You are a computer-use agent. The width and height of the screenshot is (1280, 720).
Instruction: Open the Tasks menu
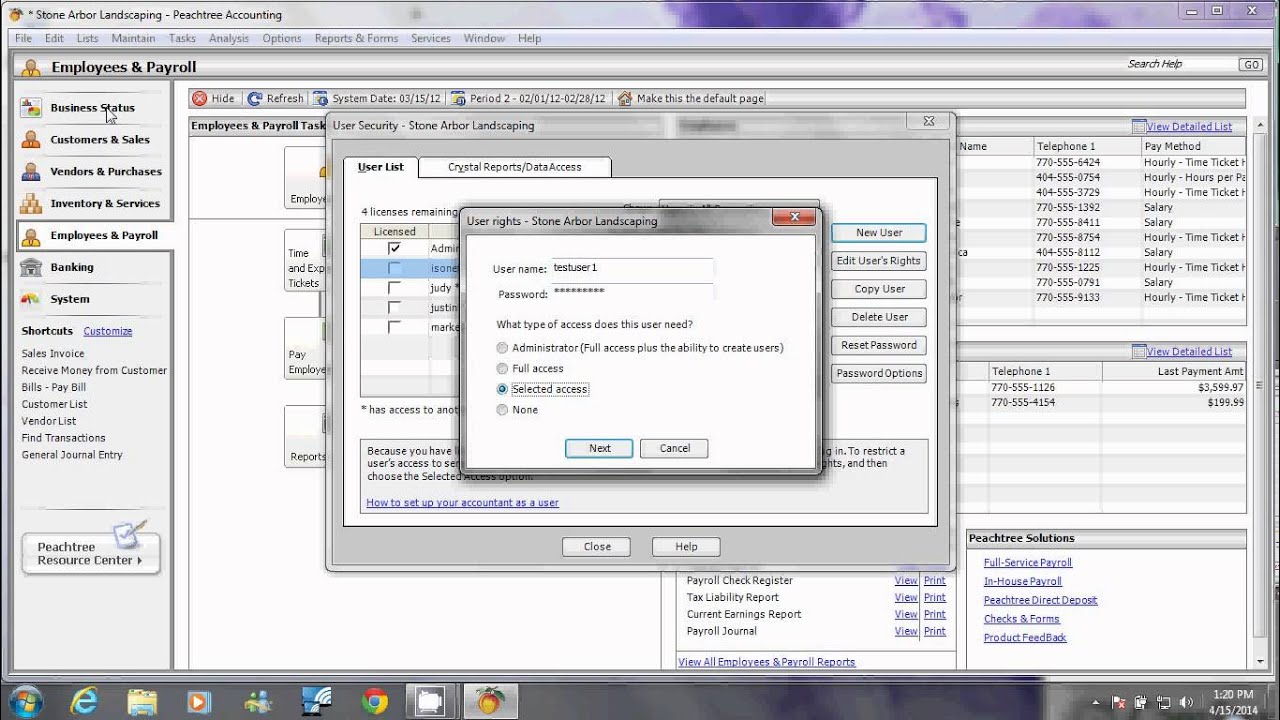[x=182, y=38]
